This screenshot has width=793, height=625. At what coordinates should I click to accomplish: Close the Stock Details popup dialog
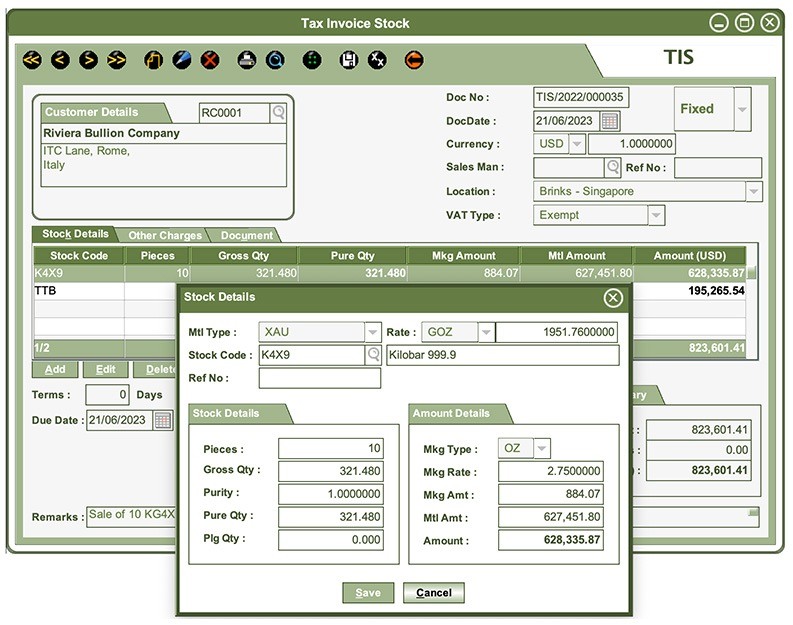[613, 298]
